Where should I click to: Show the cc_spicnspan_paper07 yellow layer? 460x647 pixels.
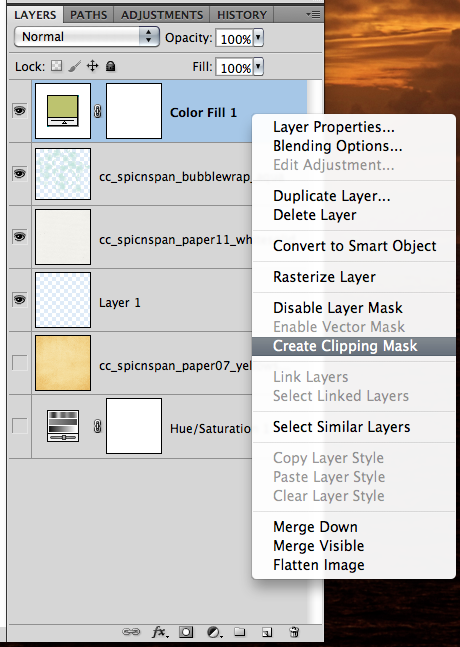click(x=19, y=363)
